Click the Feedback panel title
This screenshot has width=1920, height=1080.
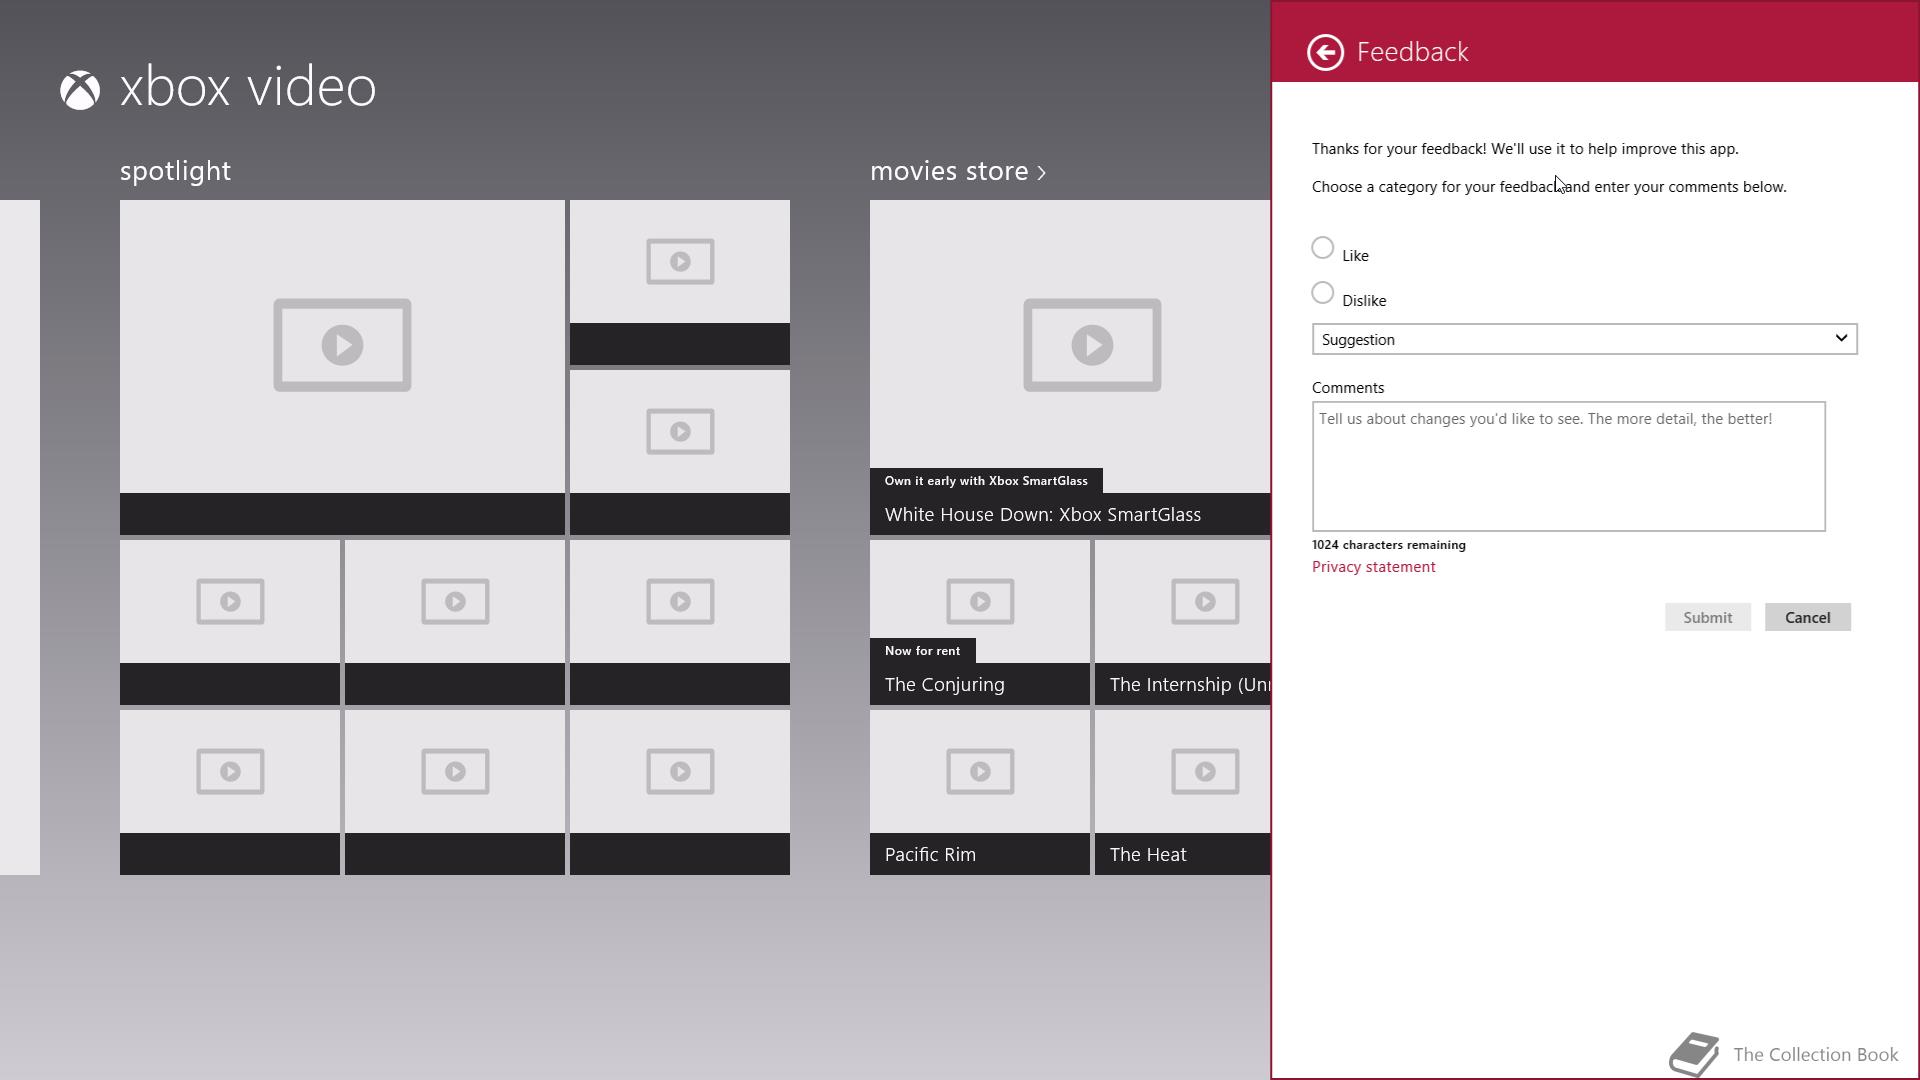pyautogui.click(x=1412, y=52)
